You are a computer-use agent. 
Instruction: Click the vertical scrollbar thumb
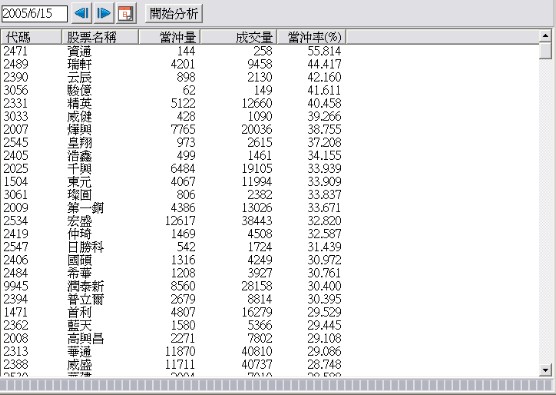[545, 50]
